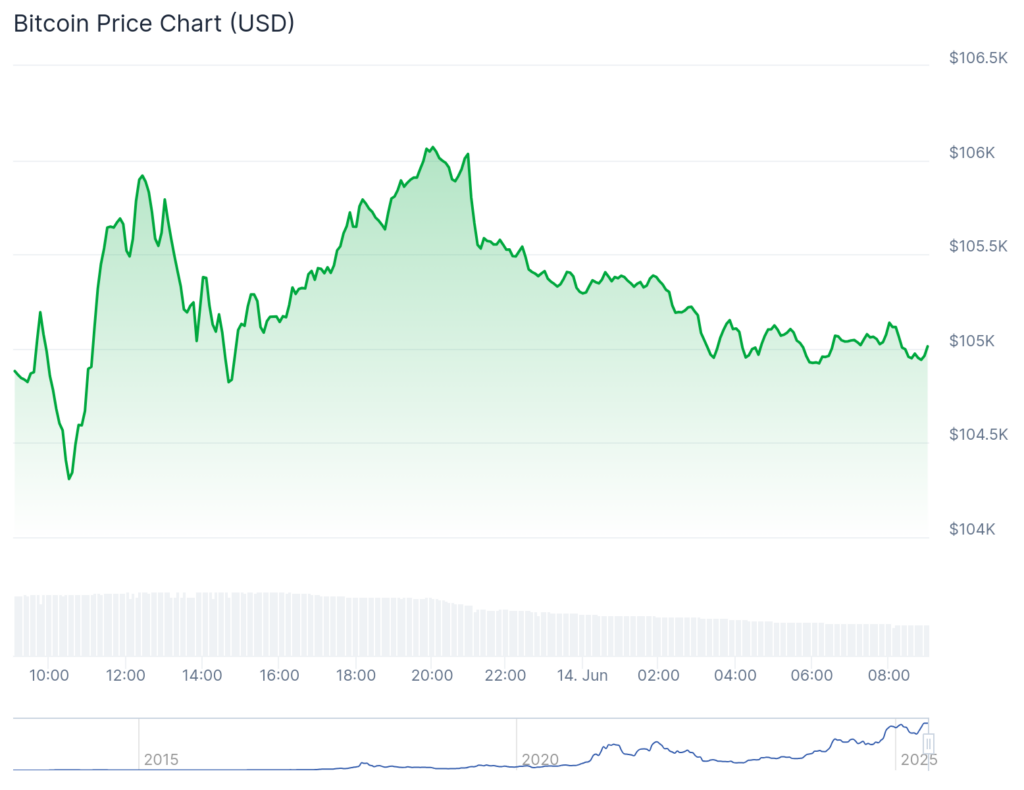Select the $105.5K axis label
This screenshot has width=1024, height=790.
pos(978,246)
